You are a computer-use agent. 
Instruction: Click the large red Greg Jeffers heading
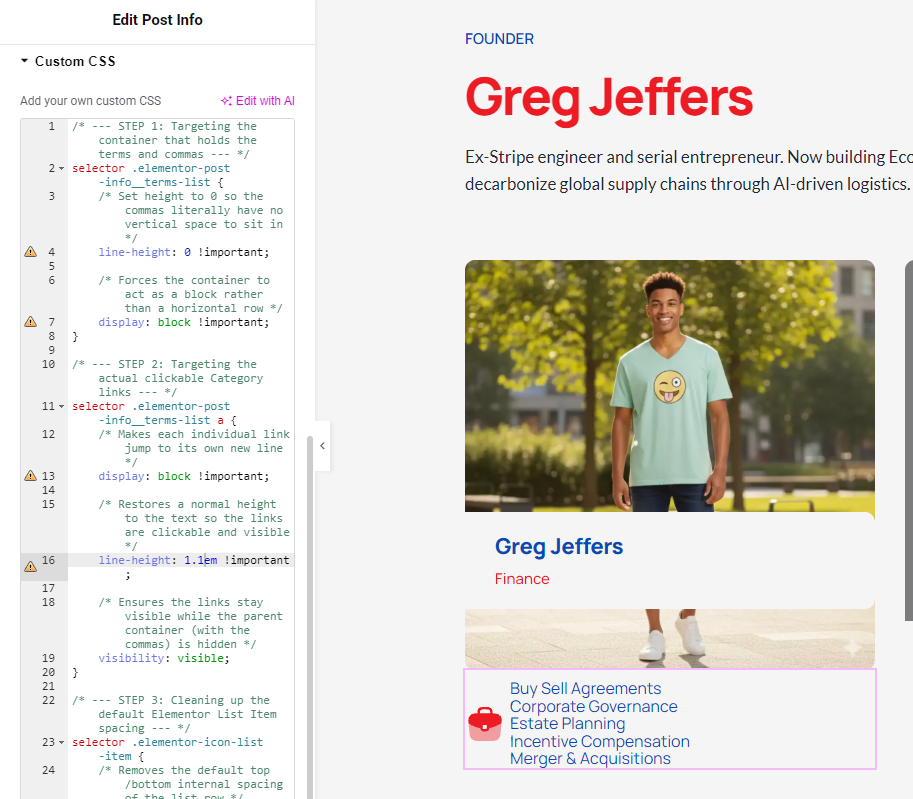click(609, 98)
